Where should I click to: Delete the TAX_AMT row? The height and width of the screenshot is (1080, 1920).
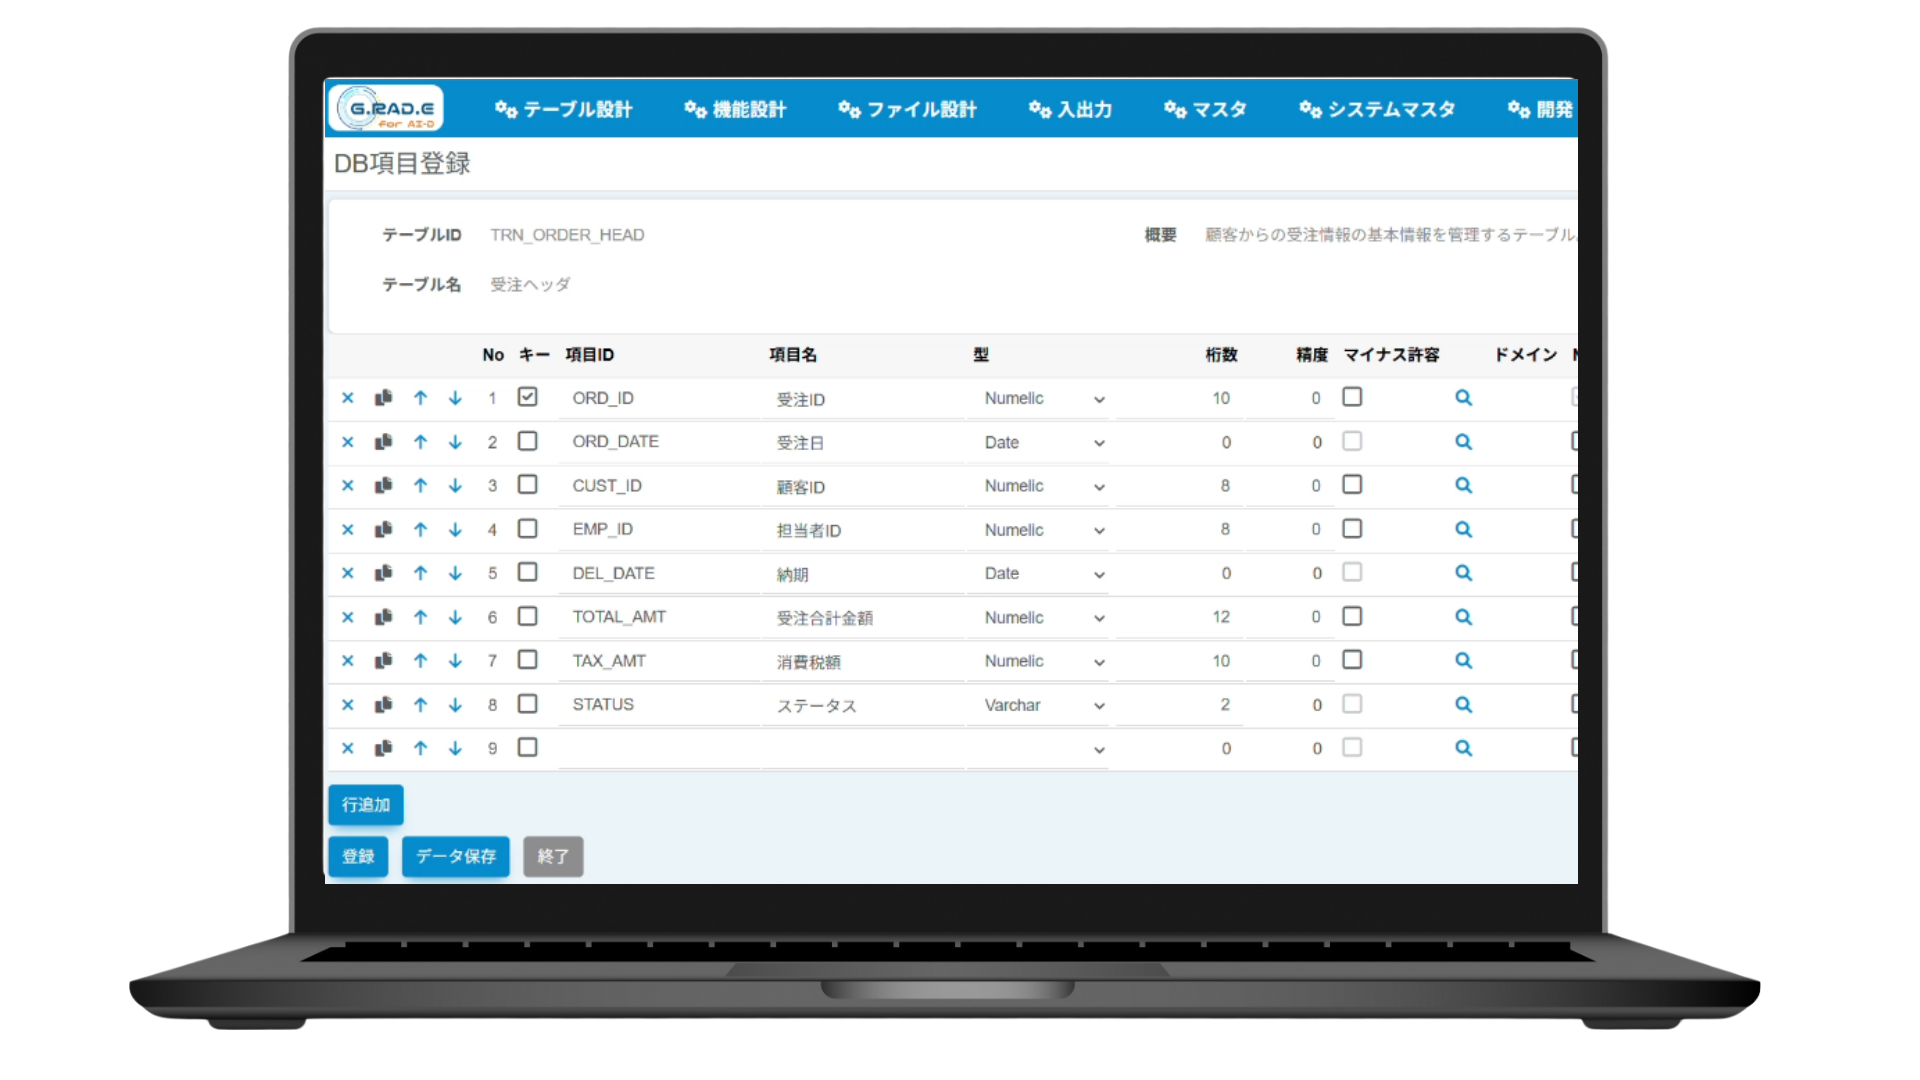tap(348, 661)
